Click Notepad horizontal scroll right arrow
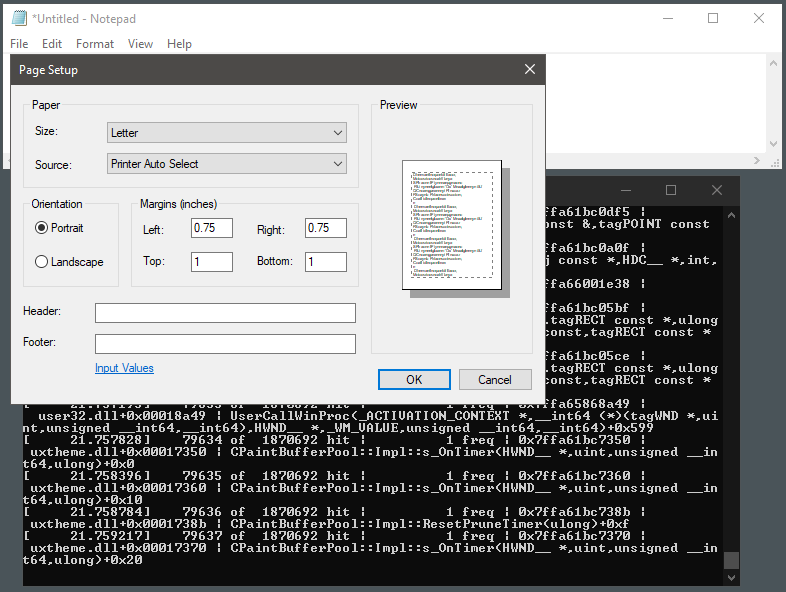786x592 pixels. tap(756, 160)
